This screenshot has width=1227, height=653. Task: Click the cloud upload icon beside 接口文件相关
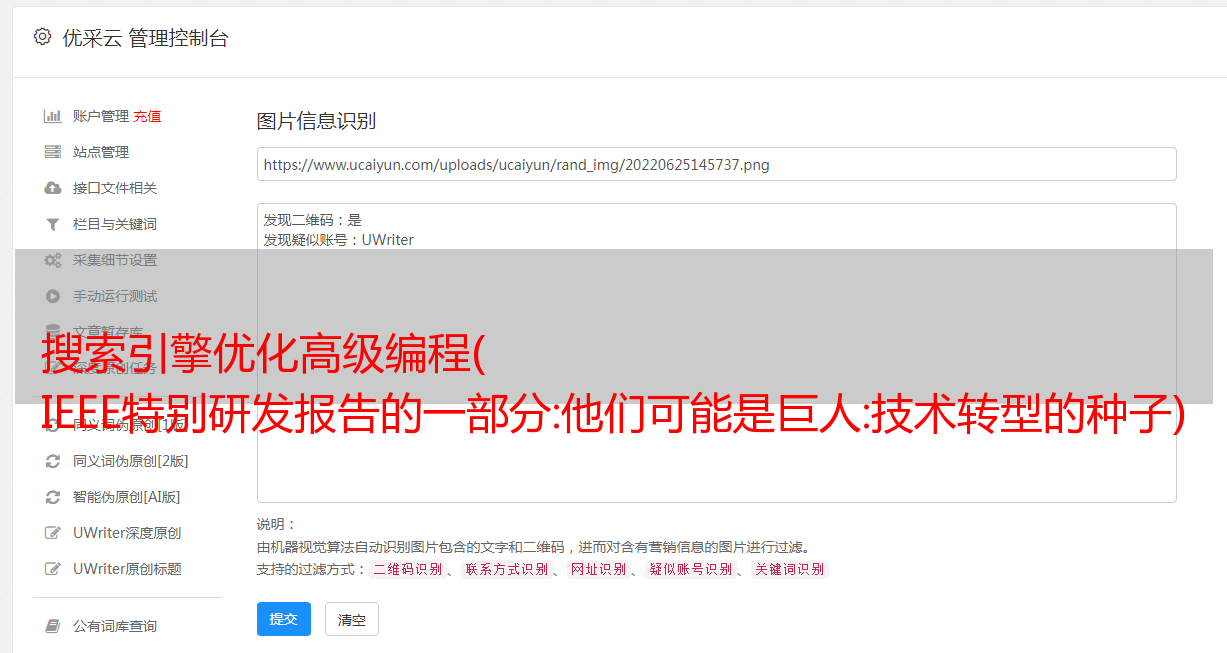(x=53, y=188)
